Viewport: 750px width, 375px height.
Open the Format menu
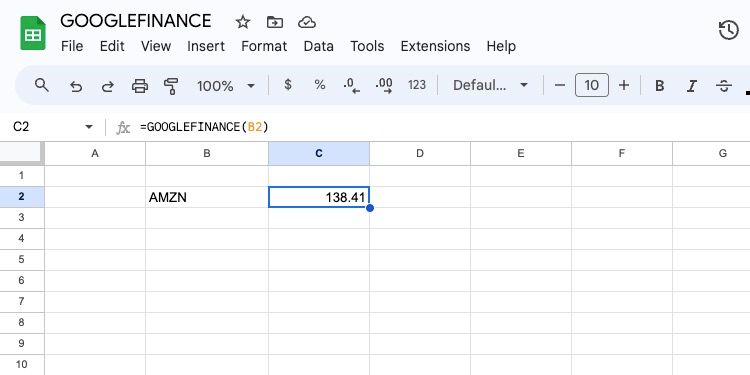point(264,46)
